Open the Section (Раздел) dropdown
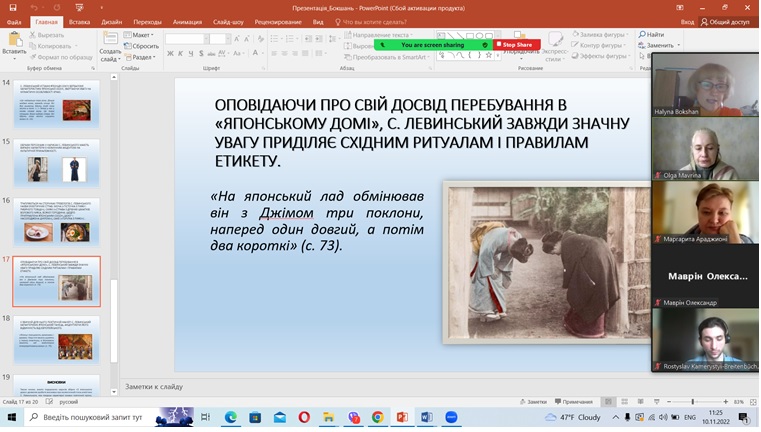The image size is (761, 432). (x=140, y=57)
